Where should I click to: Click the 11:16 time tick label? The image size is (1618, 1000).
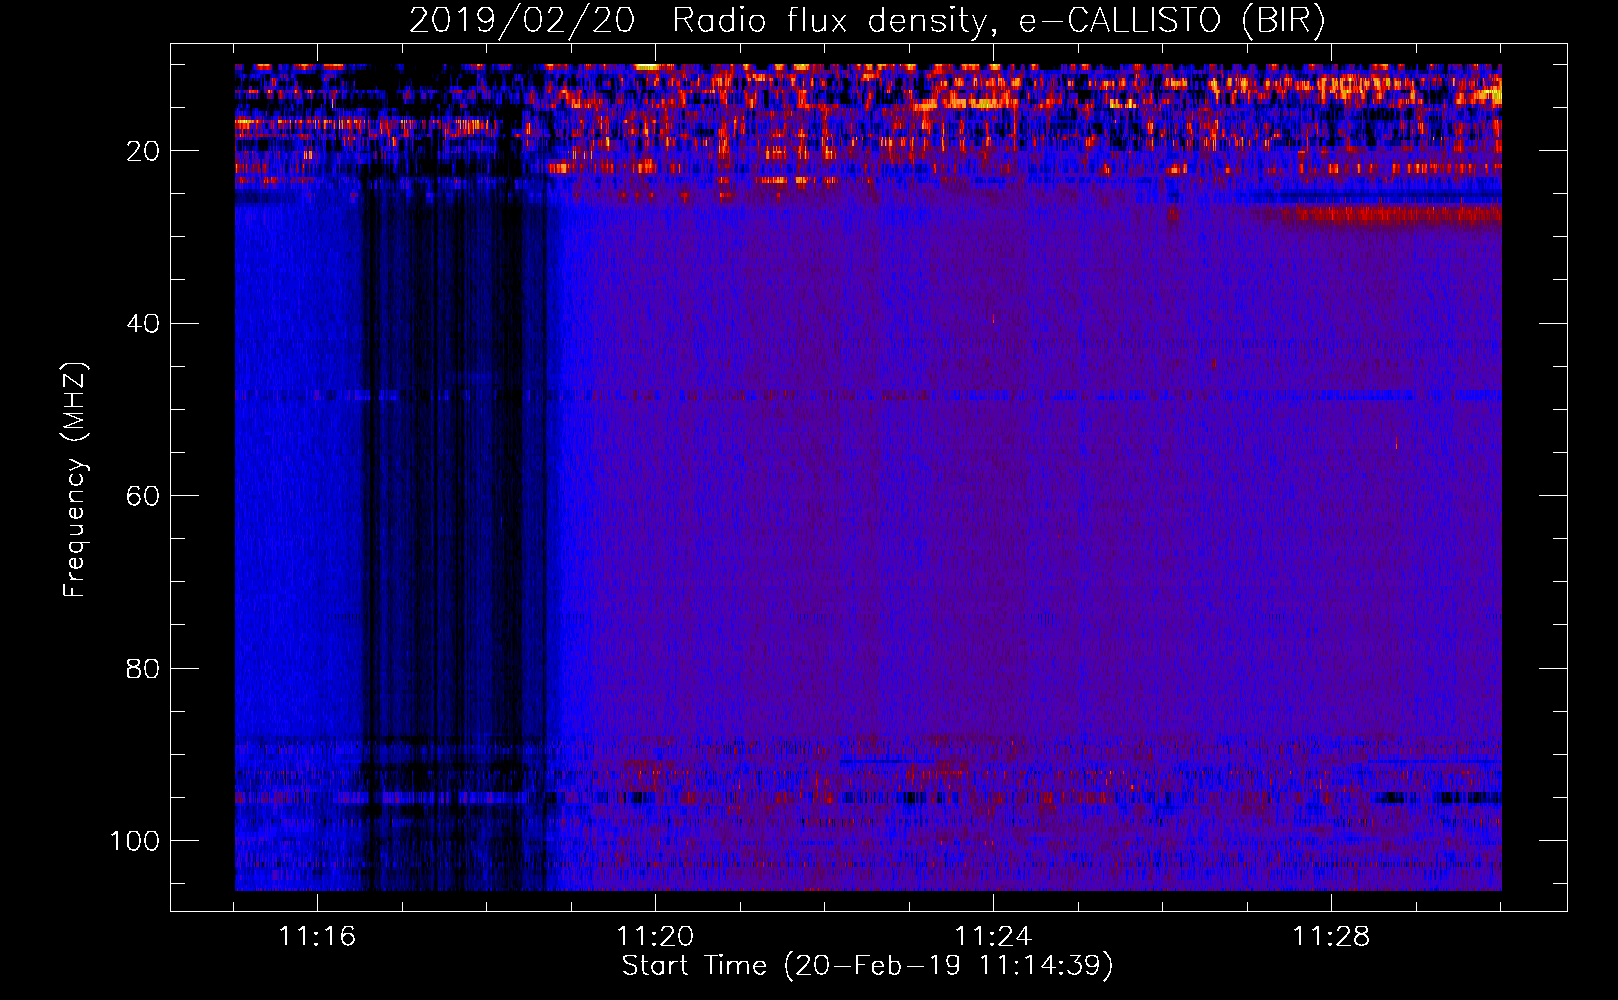coord(317,937)
